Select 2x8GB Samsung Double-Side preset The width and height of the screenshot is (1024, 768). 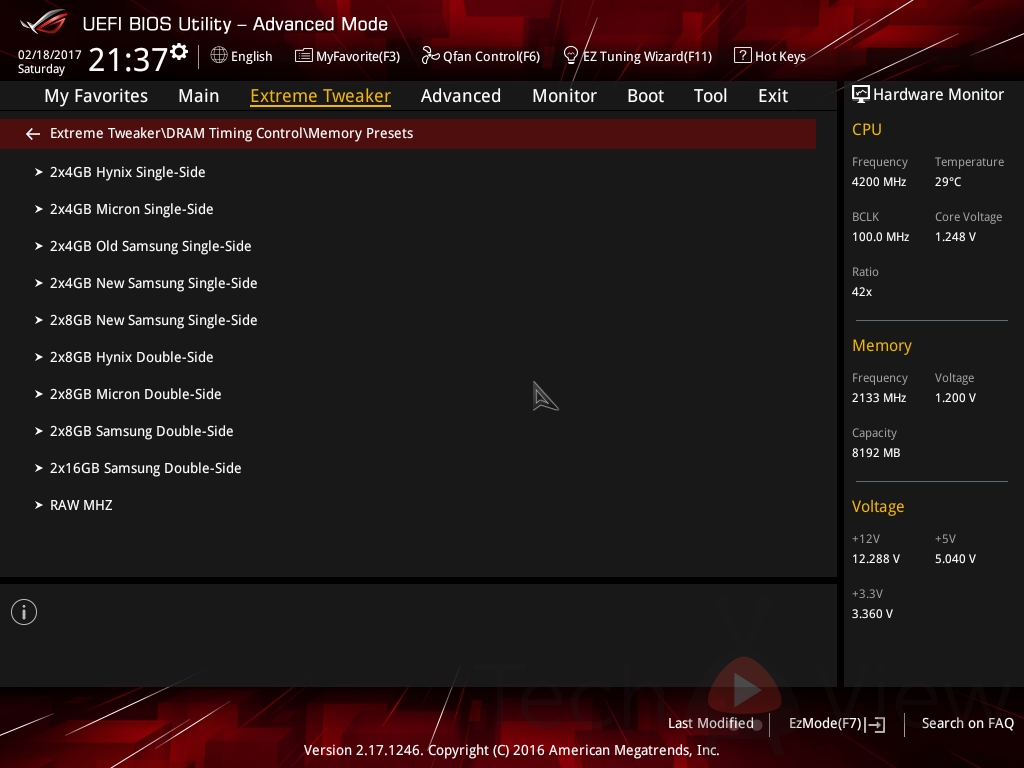point(141,431)
